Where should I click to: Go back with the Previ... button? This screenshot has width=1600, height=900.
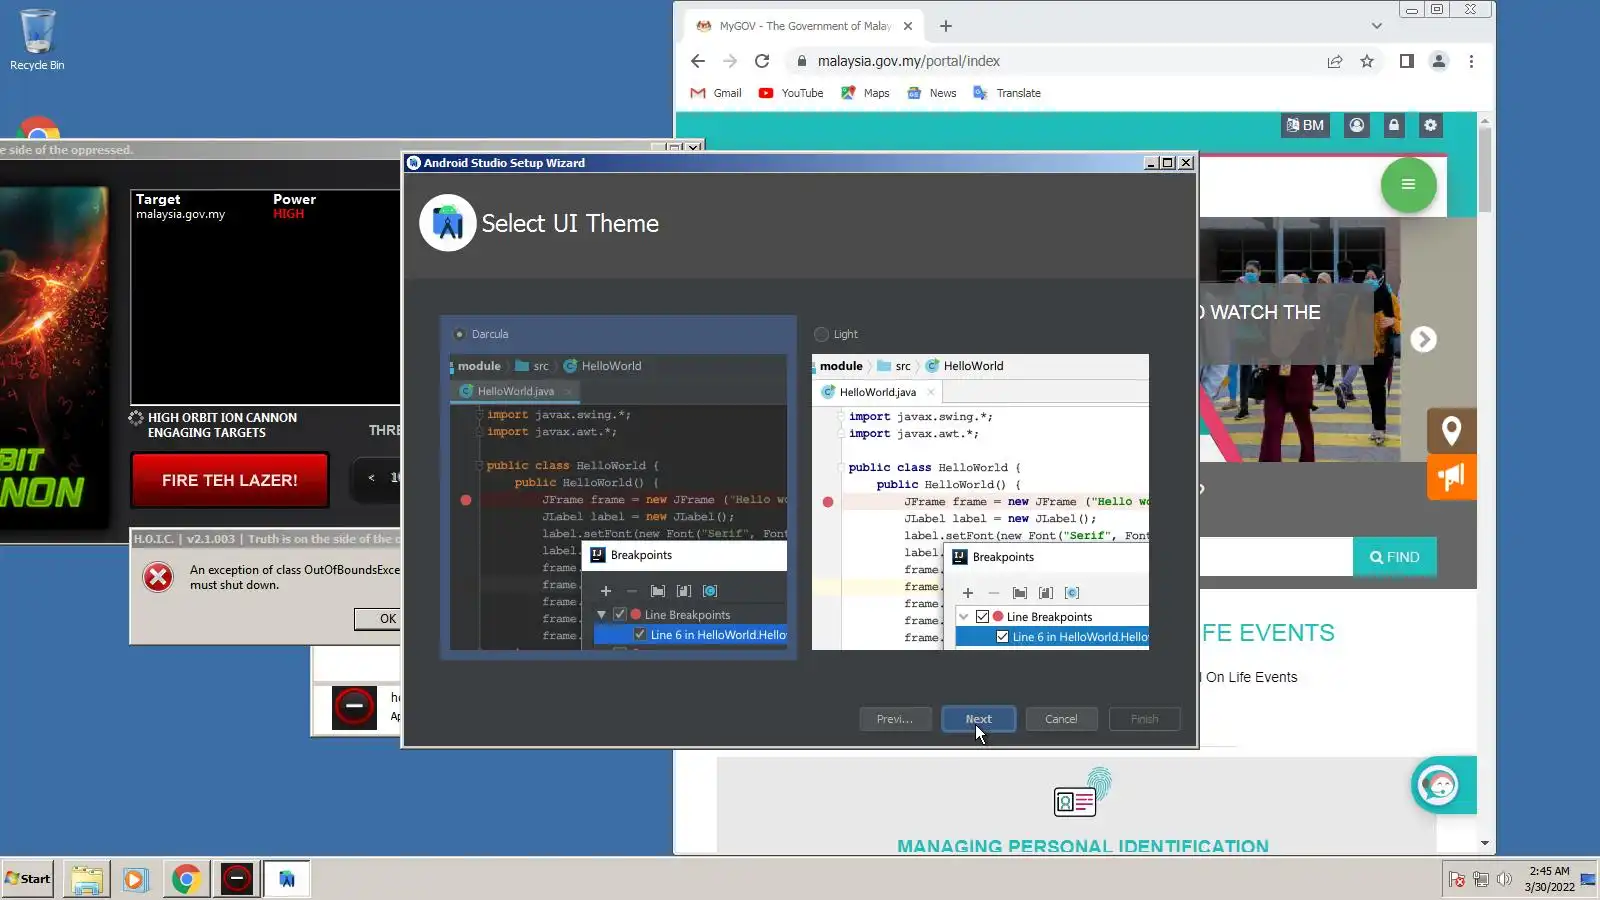[895, 719]
